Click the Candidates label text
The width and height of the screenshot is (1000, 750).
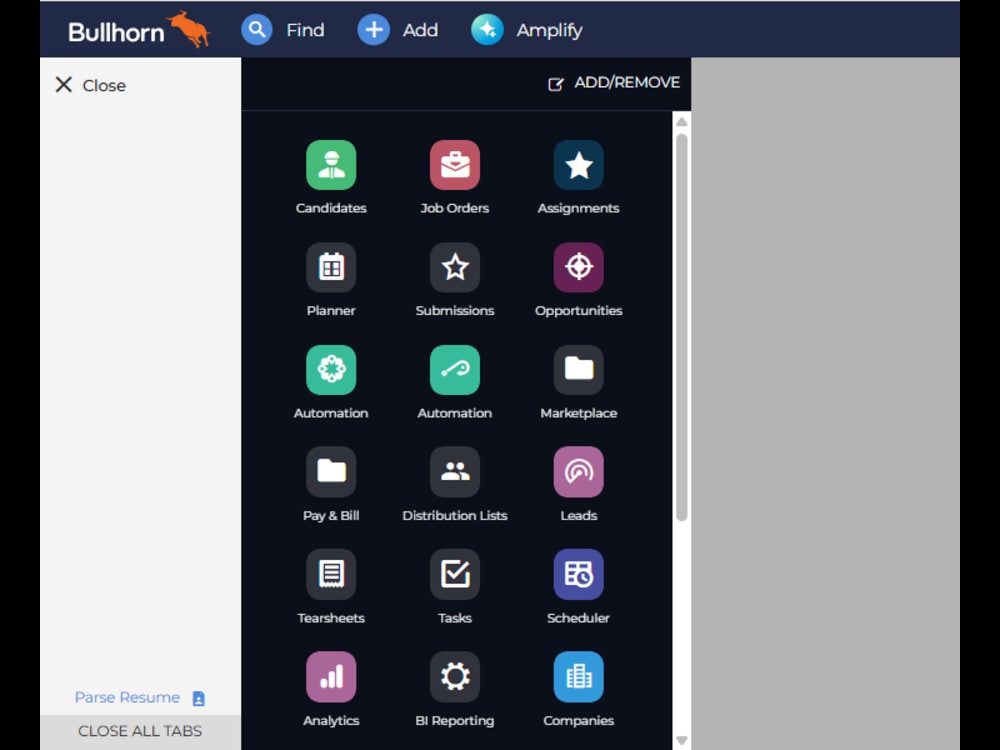coord(331,208)
